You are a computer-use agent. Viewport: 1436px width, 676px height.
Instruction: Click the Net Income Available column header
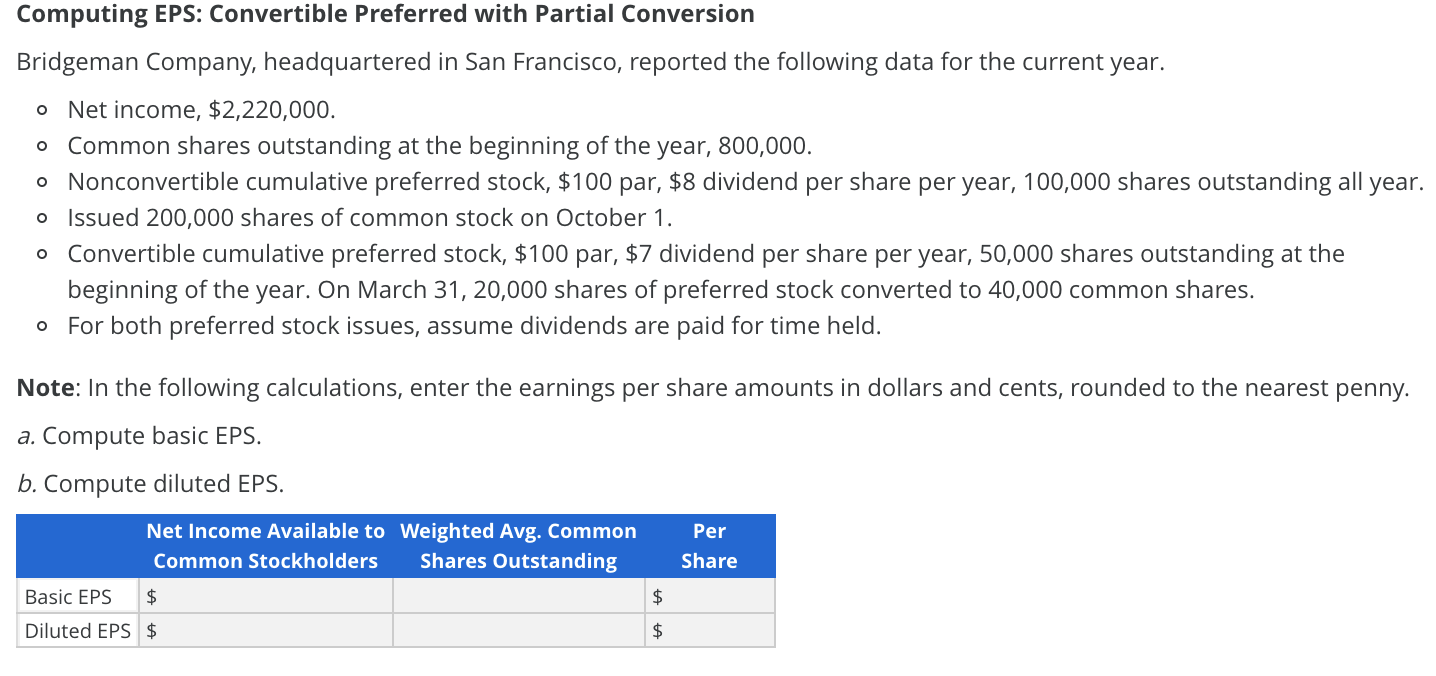(265, 546)
